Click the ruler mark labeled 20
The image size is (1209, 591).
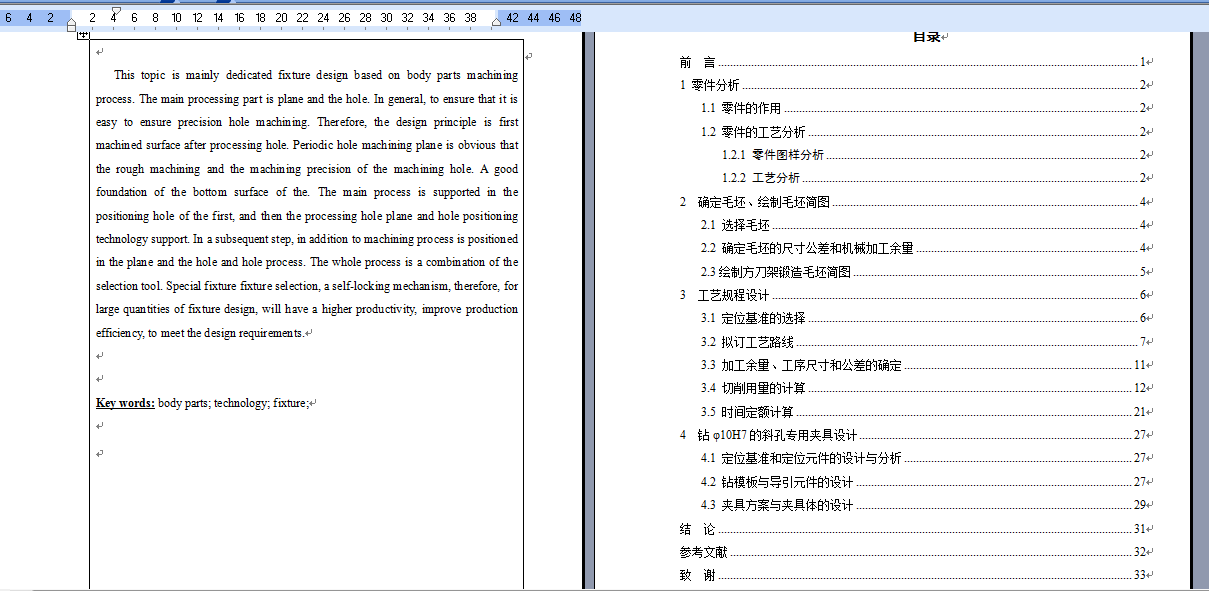281,18
